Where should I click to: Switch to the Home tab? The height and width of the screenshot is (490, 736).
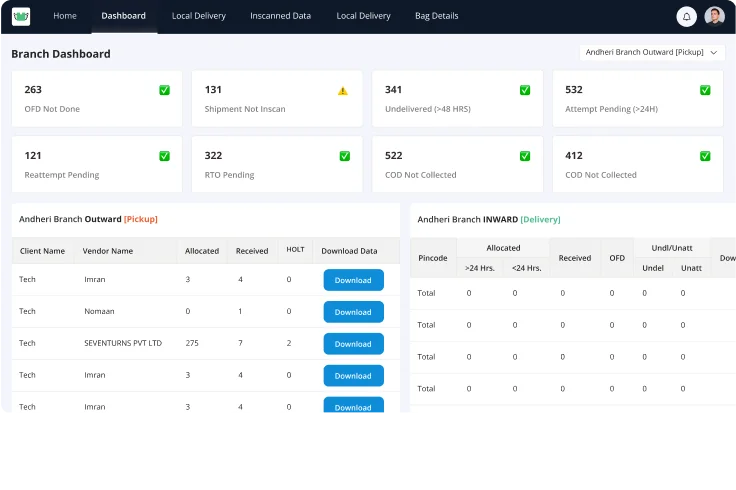(64, 16)
